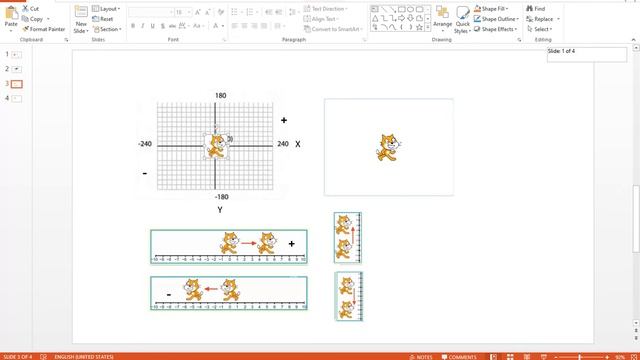
Task: Open the font name combo box
Action: coord(151,13)
